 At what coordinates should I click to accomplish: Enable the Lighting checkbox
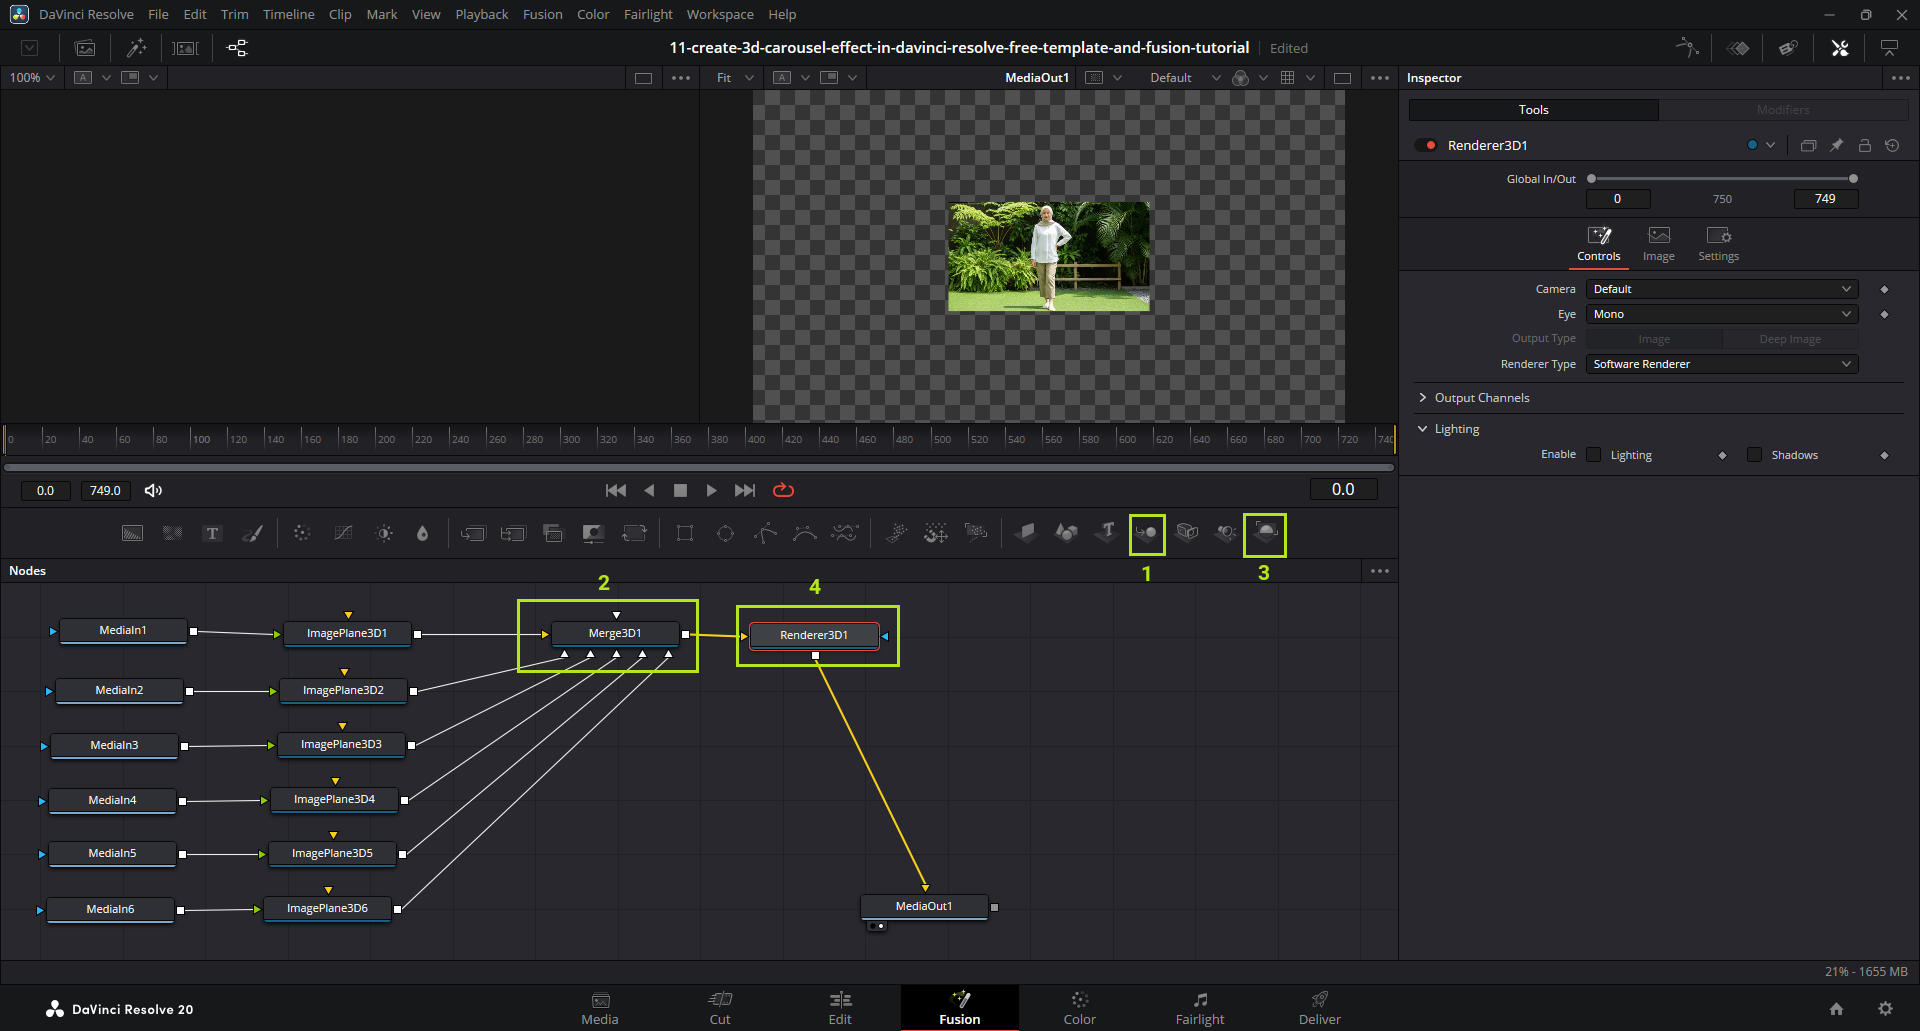[1594, 455]
